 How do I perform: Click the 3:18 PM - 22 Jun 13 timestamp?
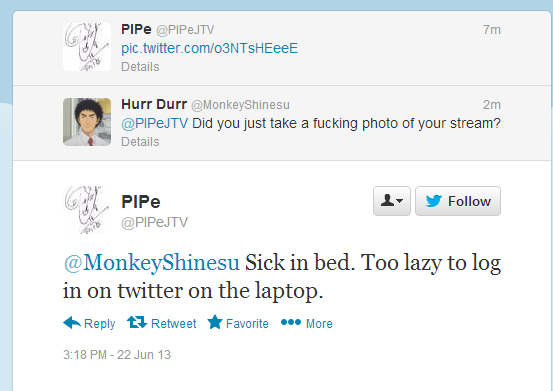(117, 355)
